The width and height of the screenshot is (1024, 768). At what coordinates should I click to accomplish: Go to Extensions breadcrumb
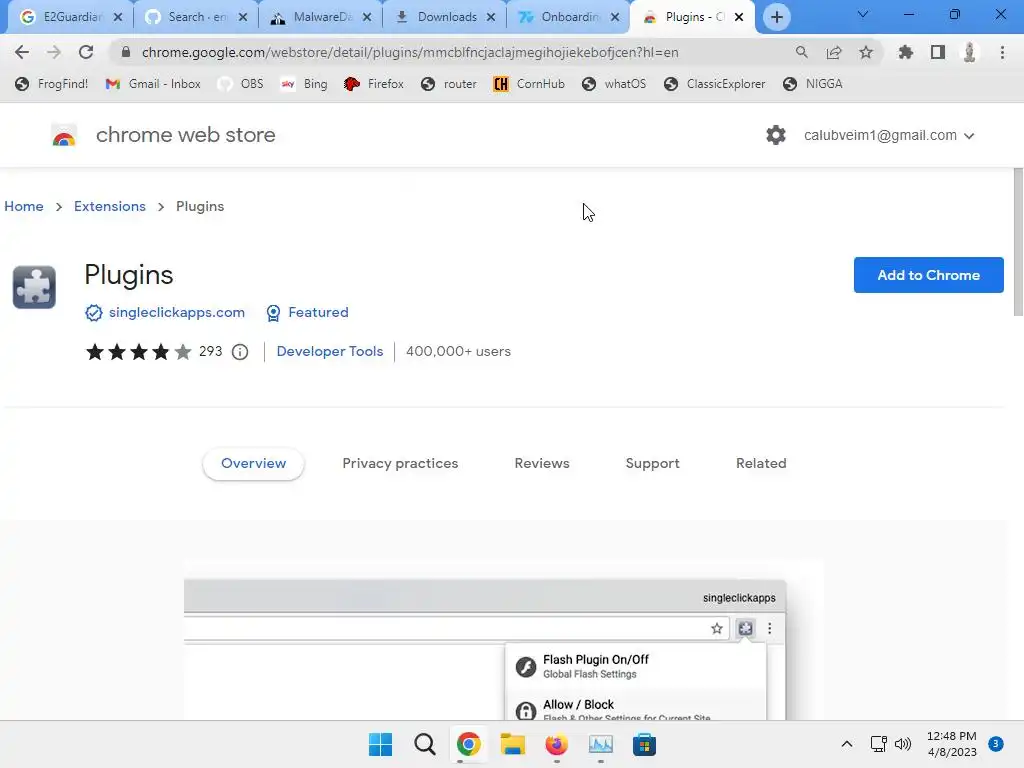click(110, 206)
